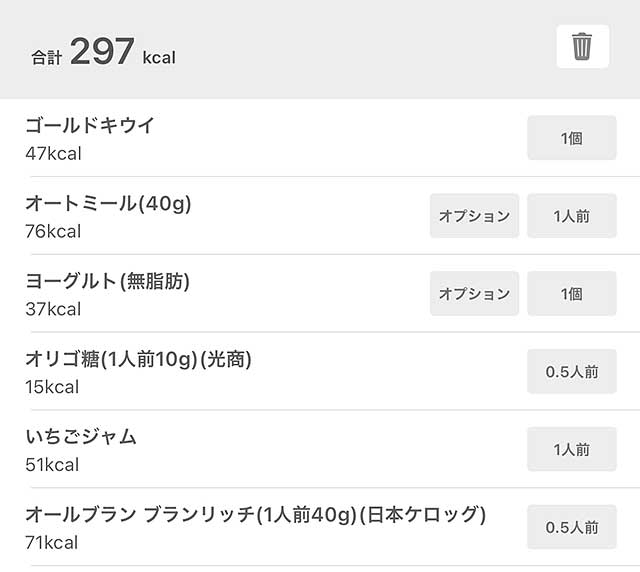The width and height of the screenshot is (640, 572).
Task: Click the 合計 297 kcal total
Action: (x=104, y=52)
